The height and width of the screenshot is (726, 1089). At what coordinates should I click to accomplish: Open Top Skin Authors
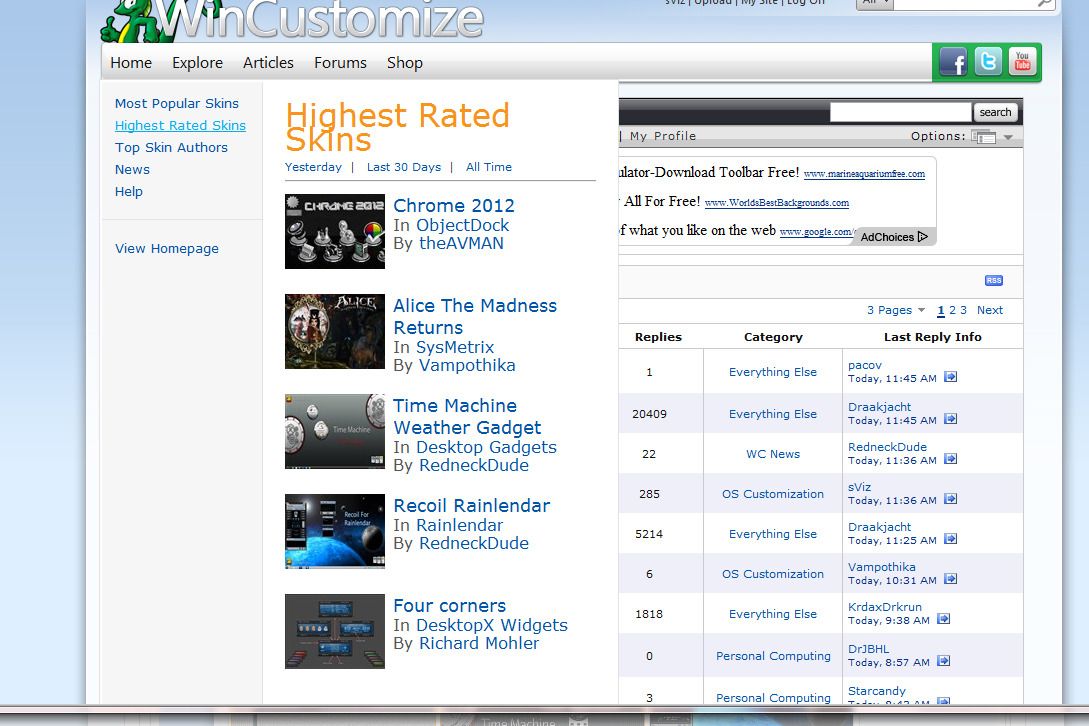(x=171, y=147)
